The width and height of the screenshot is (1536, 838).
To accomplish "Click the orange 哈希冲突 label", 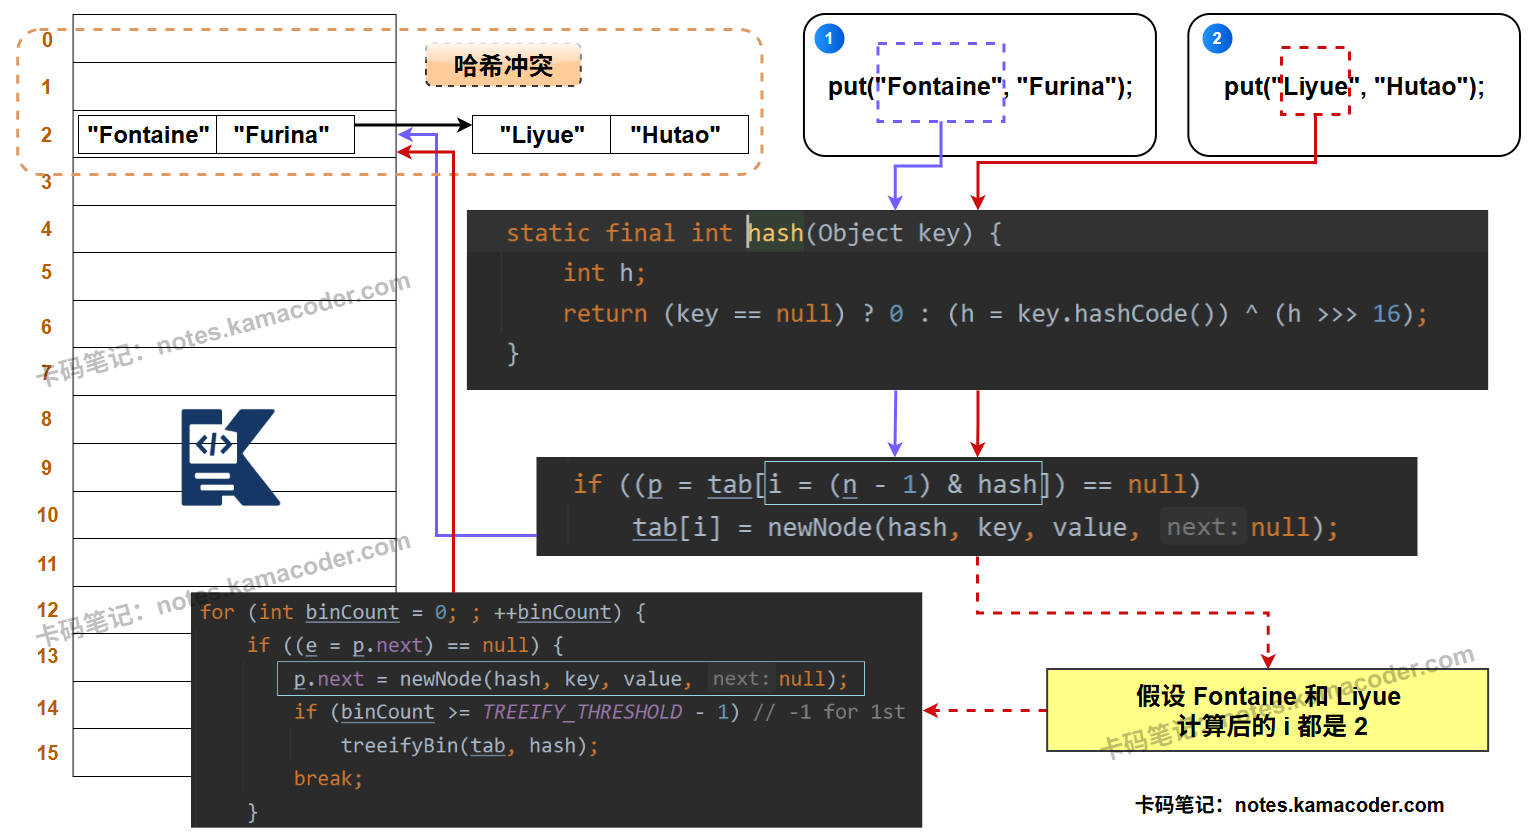I will point(503,66).
